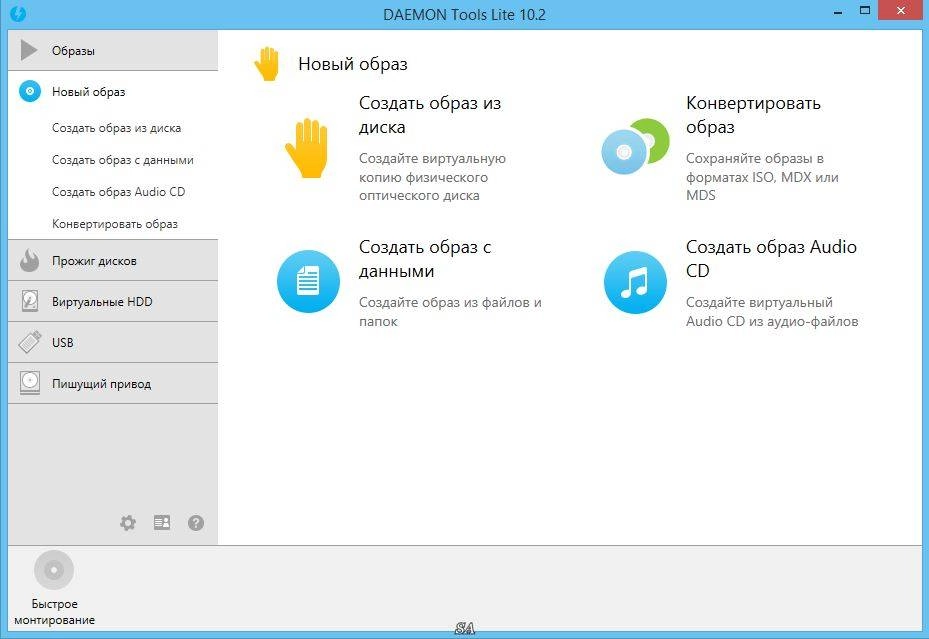The height and width of the screenshot is (639, 929).
Task: Open the USB section label
Action: click(63, 342)
